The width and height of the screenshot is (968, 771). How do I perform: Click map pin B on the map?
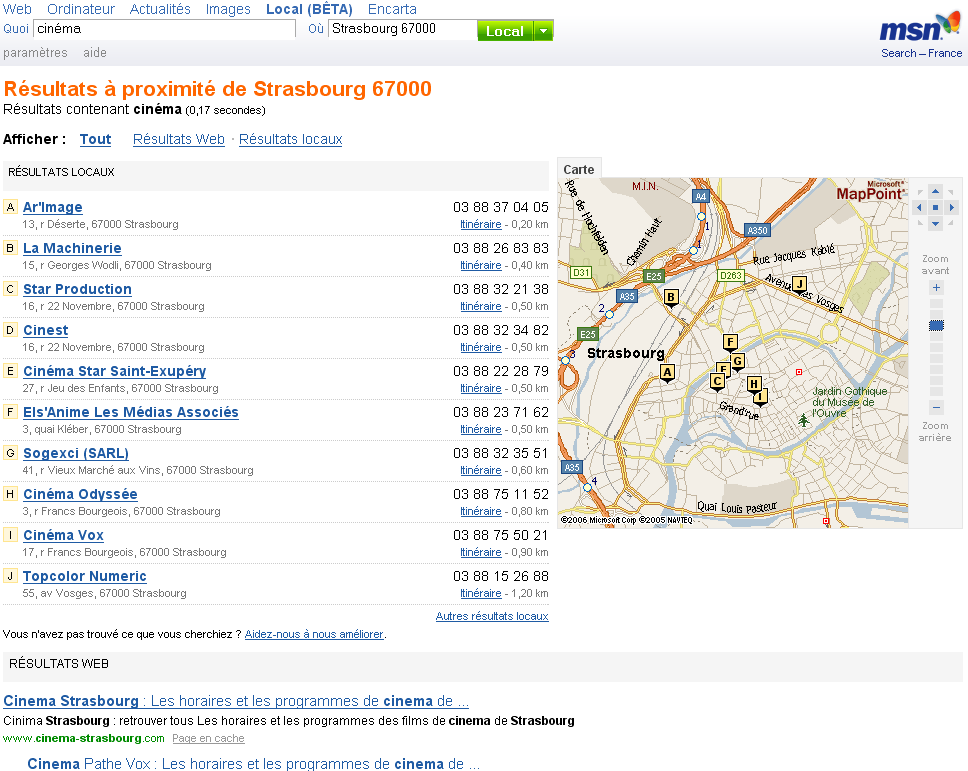click(x=671, y=298)
